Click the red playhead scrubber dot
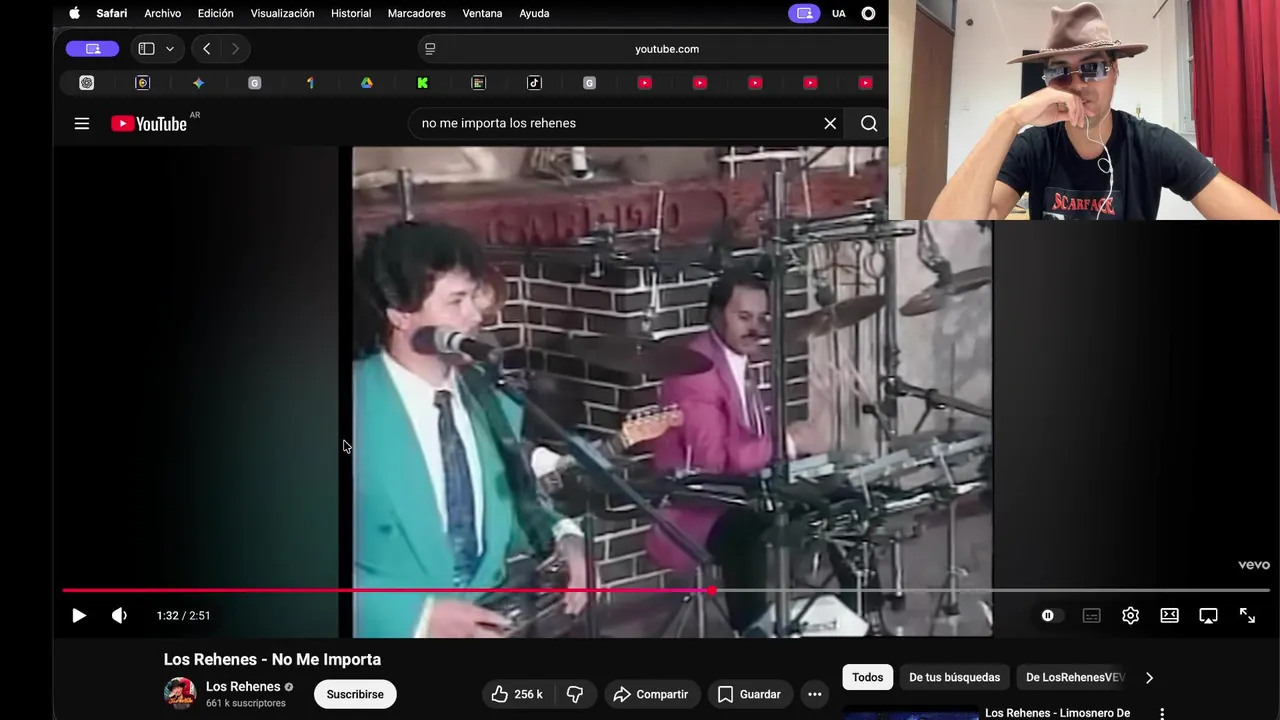 click(x=711, y=591)
